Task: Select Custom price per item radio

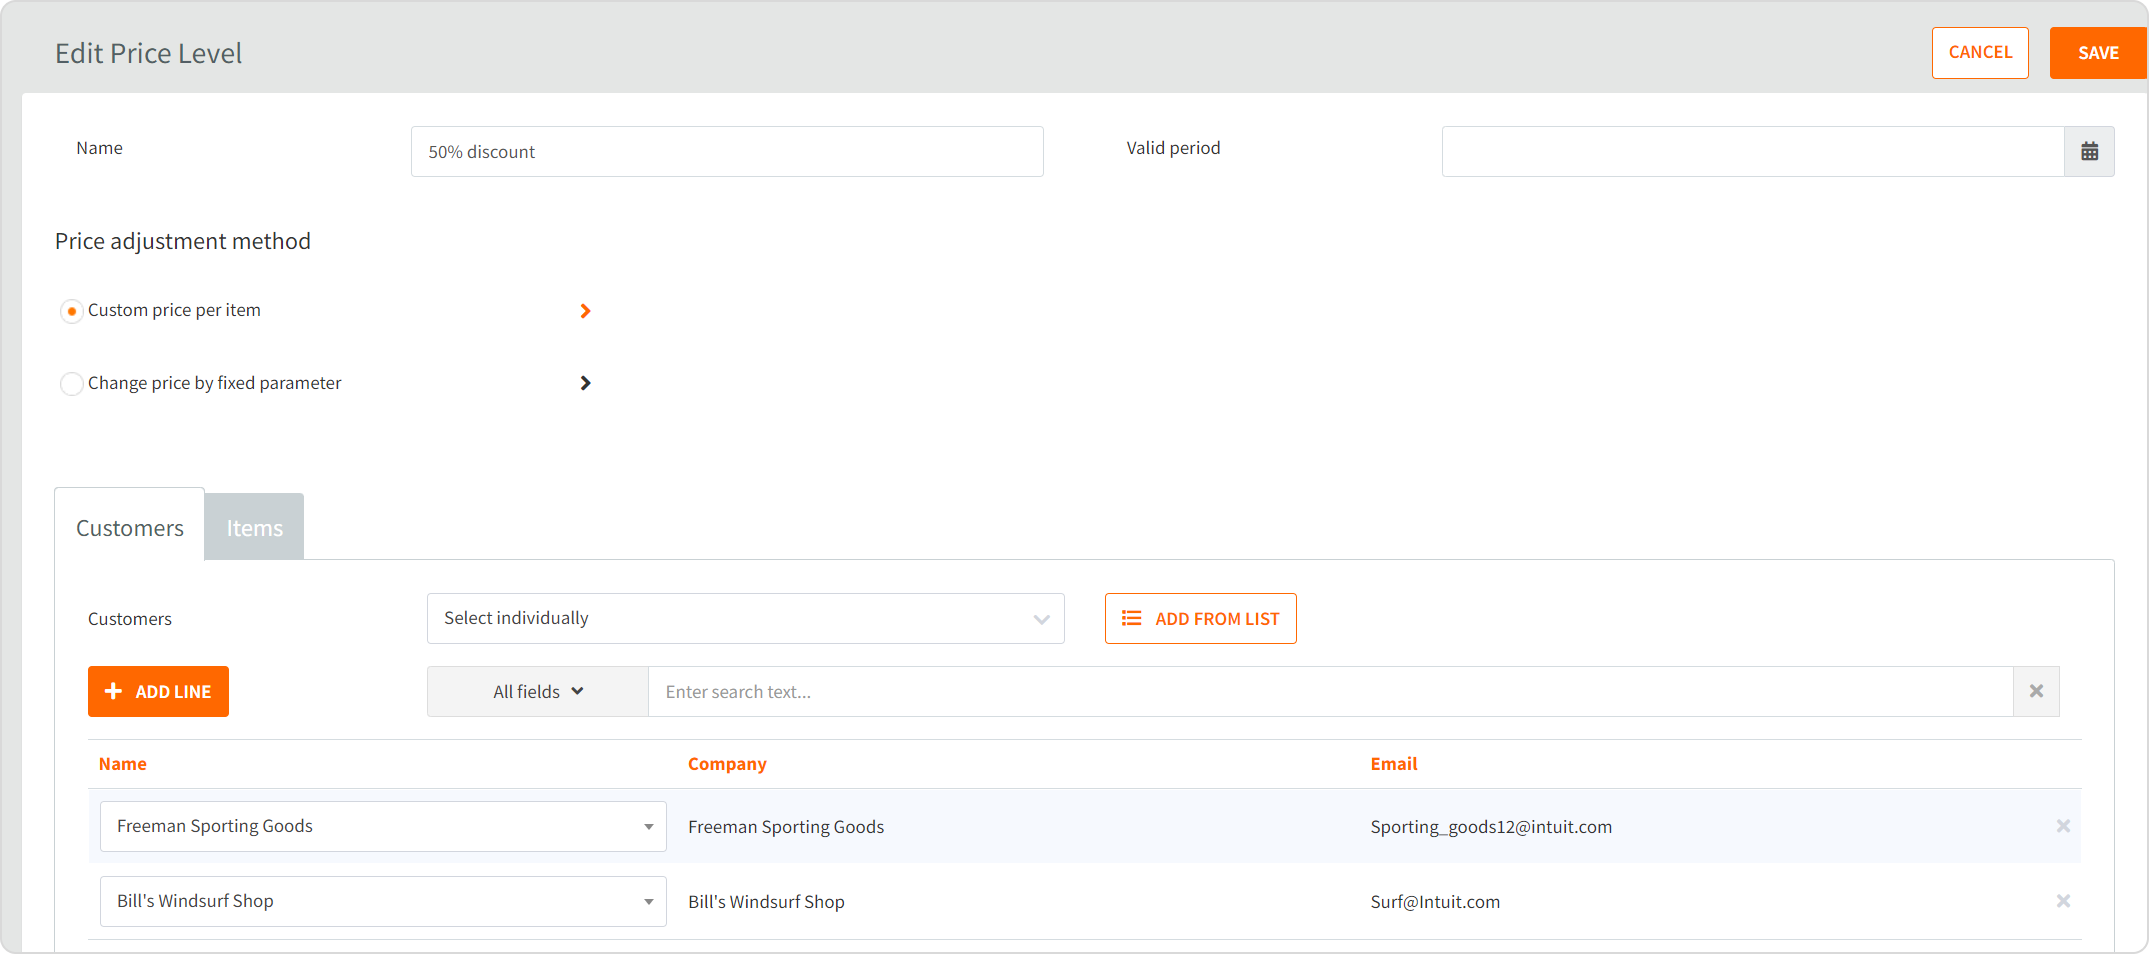Action: tap(72, 311)
